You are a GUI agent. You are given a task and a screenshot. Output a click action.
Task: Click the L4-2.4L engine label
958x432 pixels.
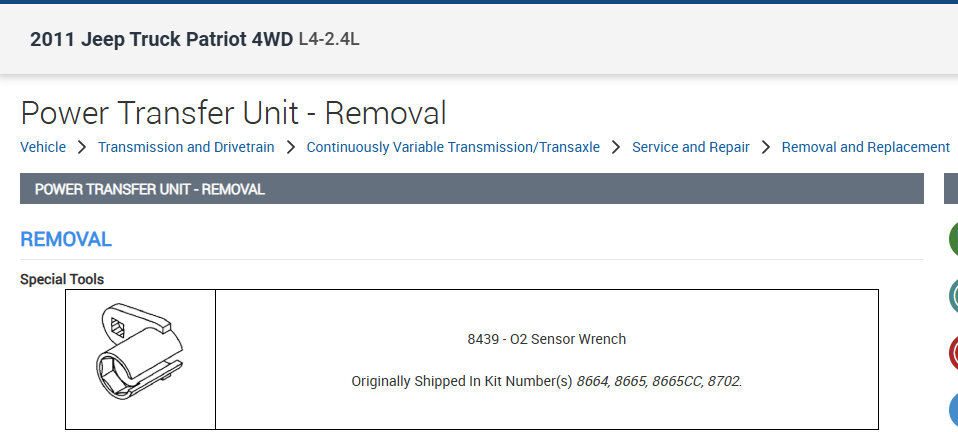[329, 40]
